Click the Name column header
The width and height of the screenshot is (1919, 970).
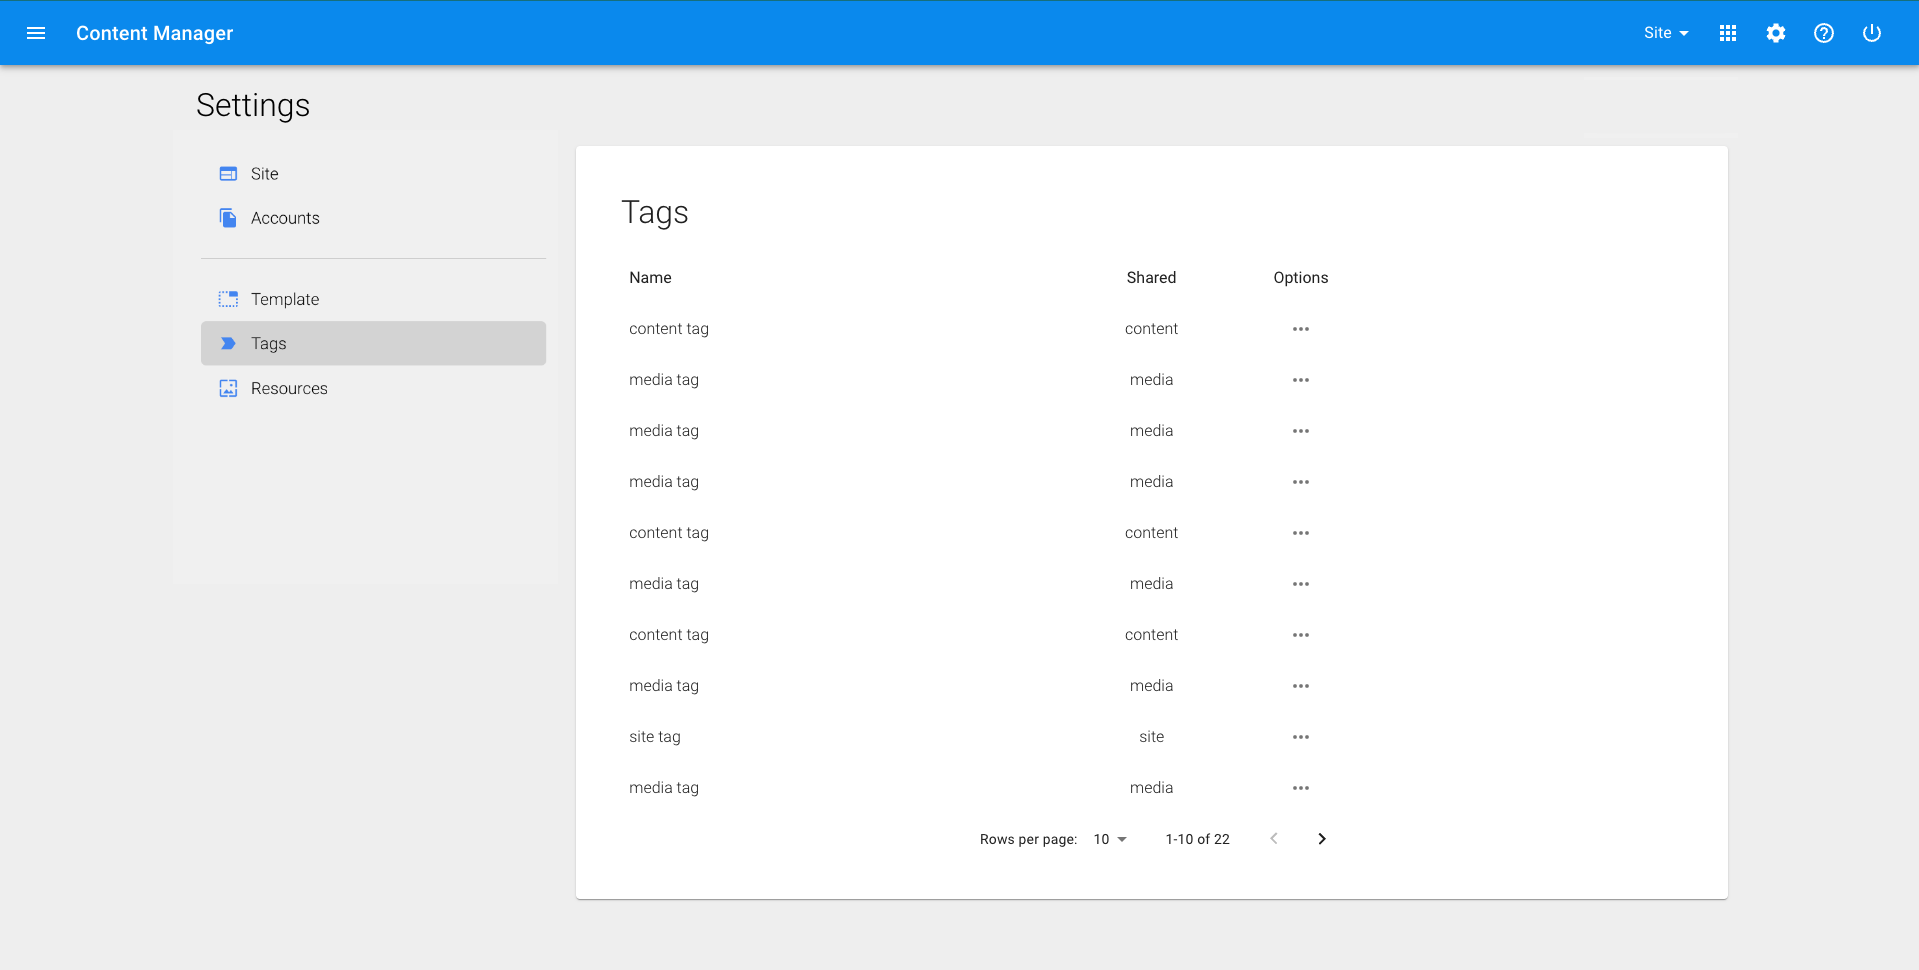coord(650,278)
